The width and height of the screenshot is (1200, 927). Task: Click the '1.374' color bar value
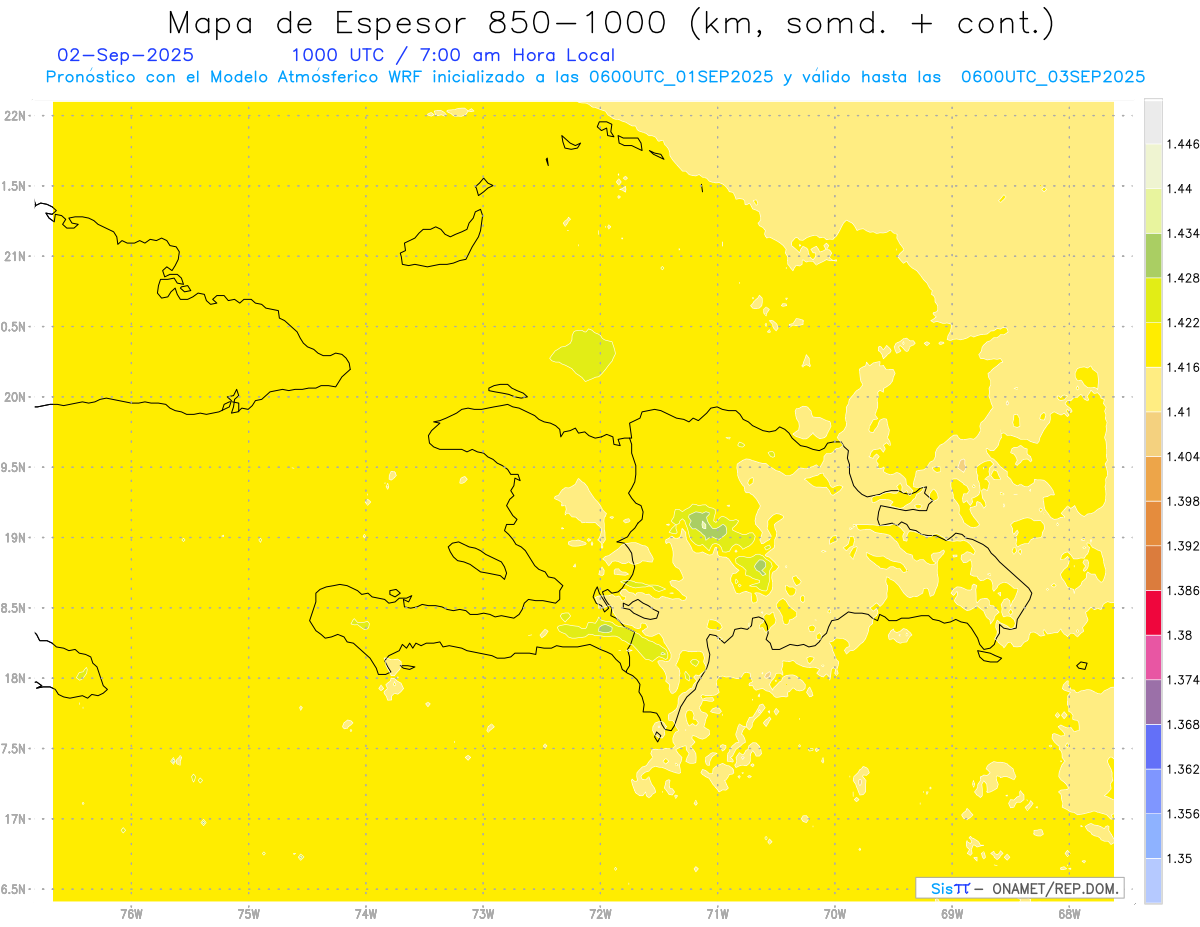click(1183, 680)
